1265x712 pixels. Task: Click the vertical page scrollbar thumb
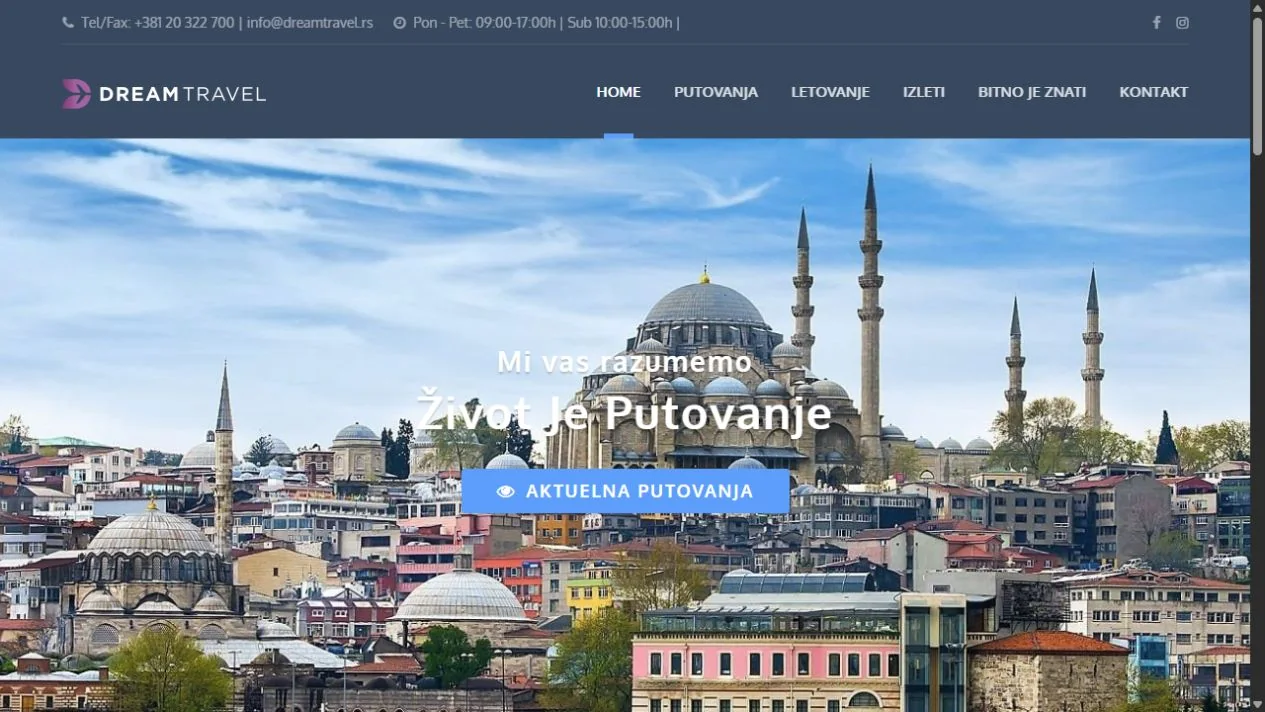[x=1257, y=85]
